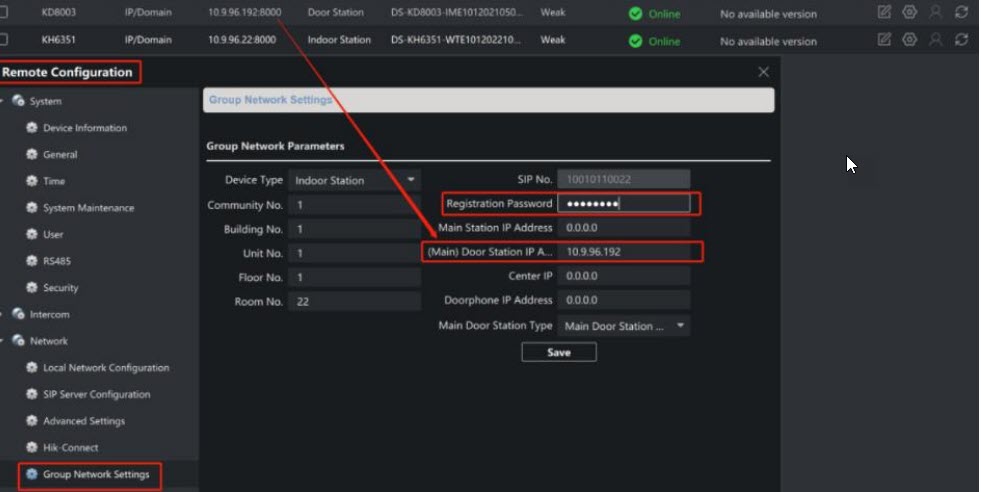The image size is (981, 492).
Task: Select the KH6351 device row checkbox
Action: coord(3,40)
